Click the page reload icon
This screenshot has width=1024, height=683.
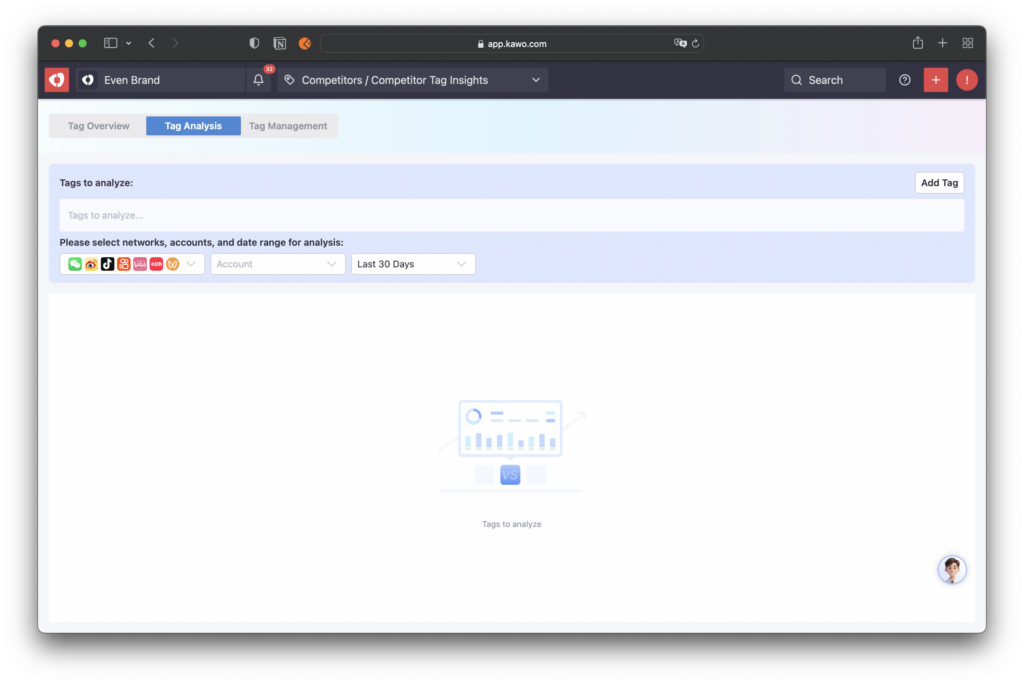click(x=696, y=43)
